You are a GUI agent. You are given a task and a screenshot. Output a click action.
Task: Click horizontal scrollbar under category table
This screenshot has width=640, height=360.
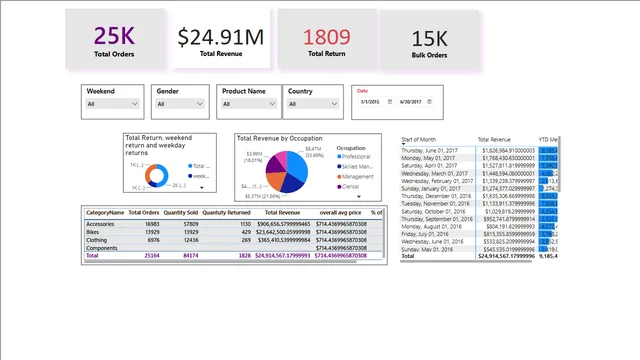(x=220, y=261)
